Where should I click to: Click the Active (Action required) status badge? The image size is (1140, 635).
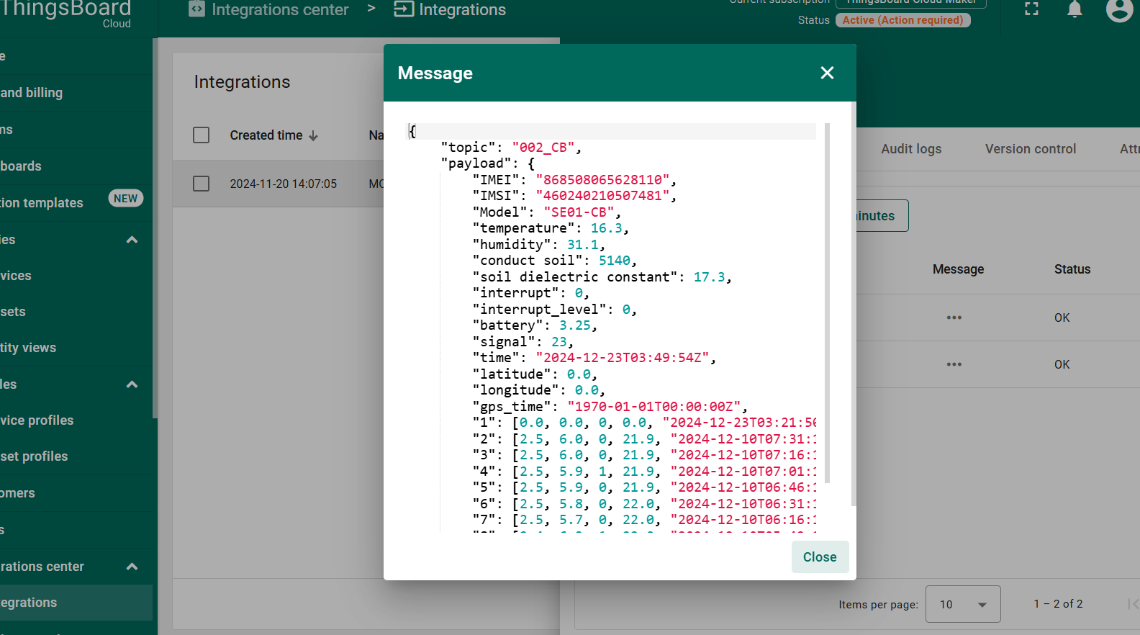point(902,20)
